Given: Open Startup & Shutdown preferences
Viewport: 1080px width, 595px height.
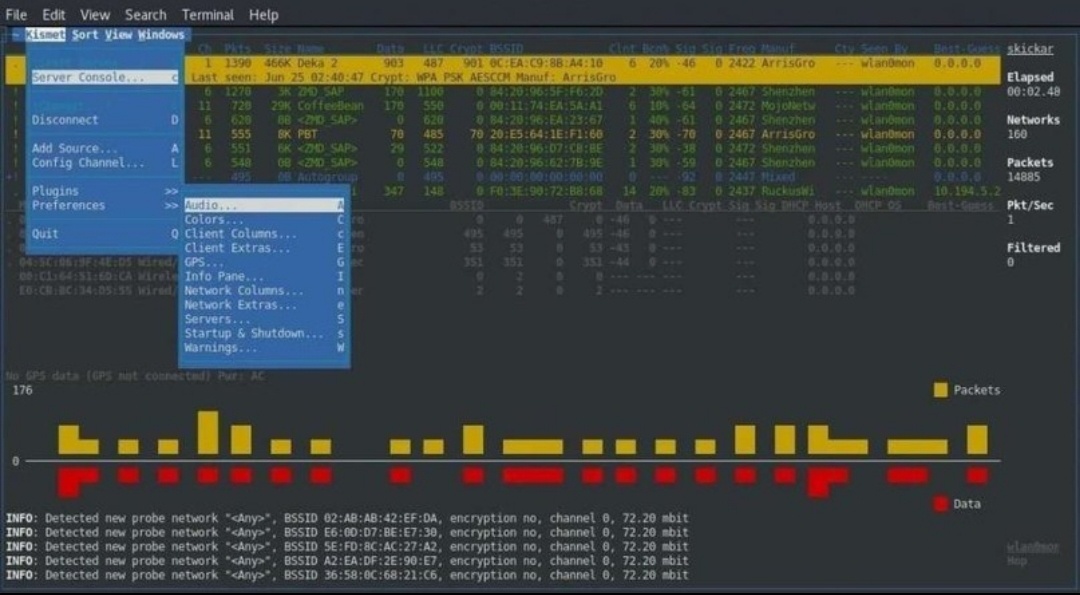Looking at the screenshot, I should [x=264, y=333].
